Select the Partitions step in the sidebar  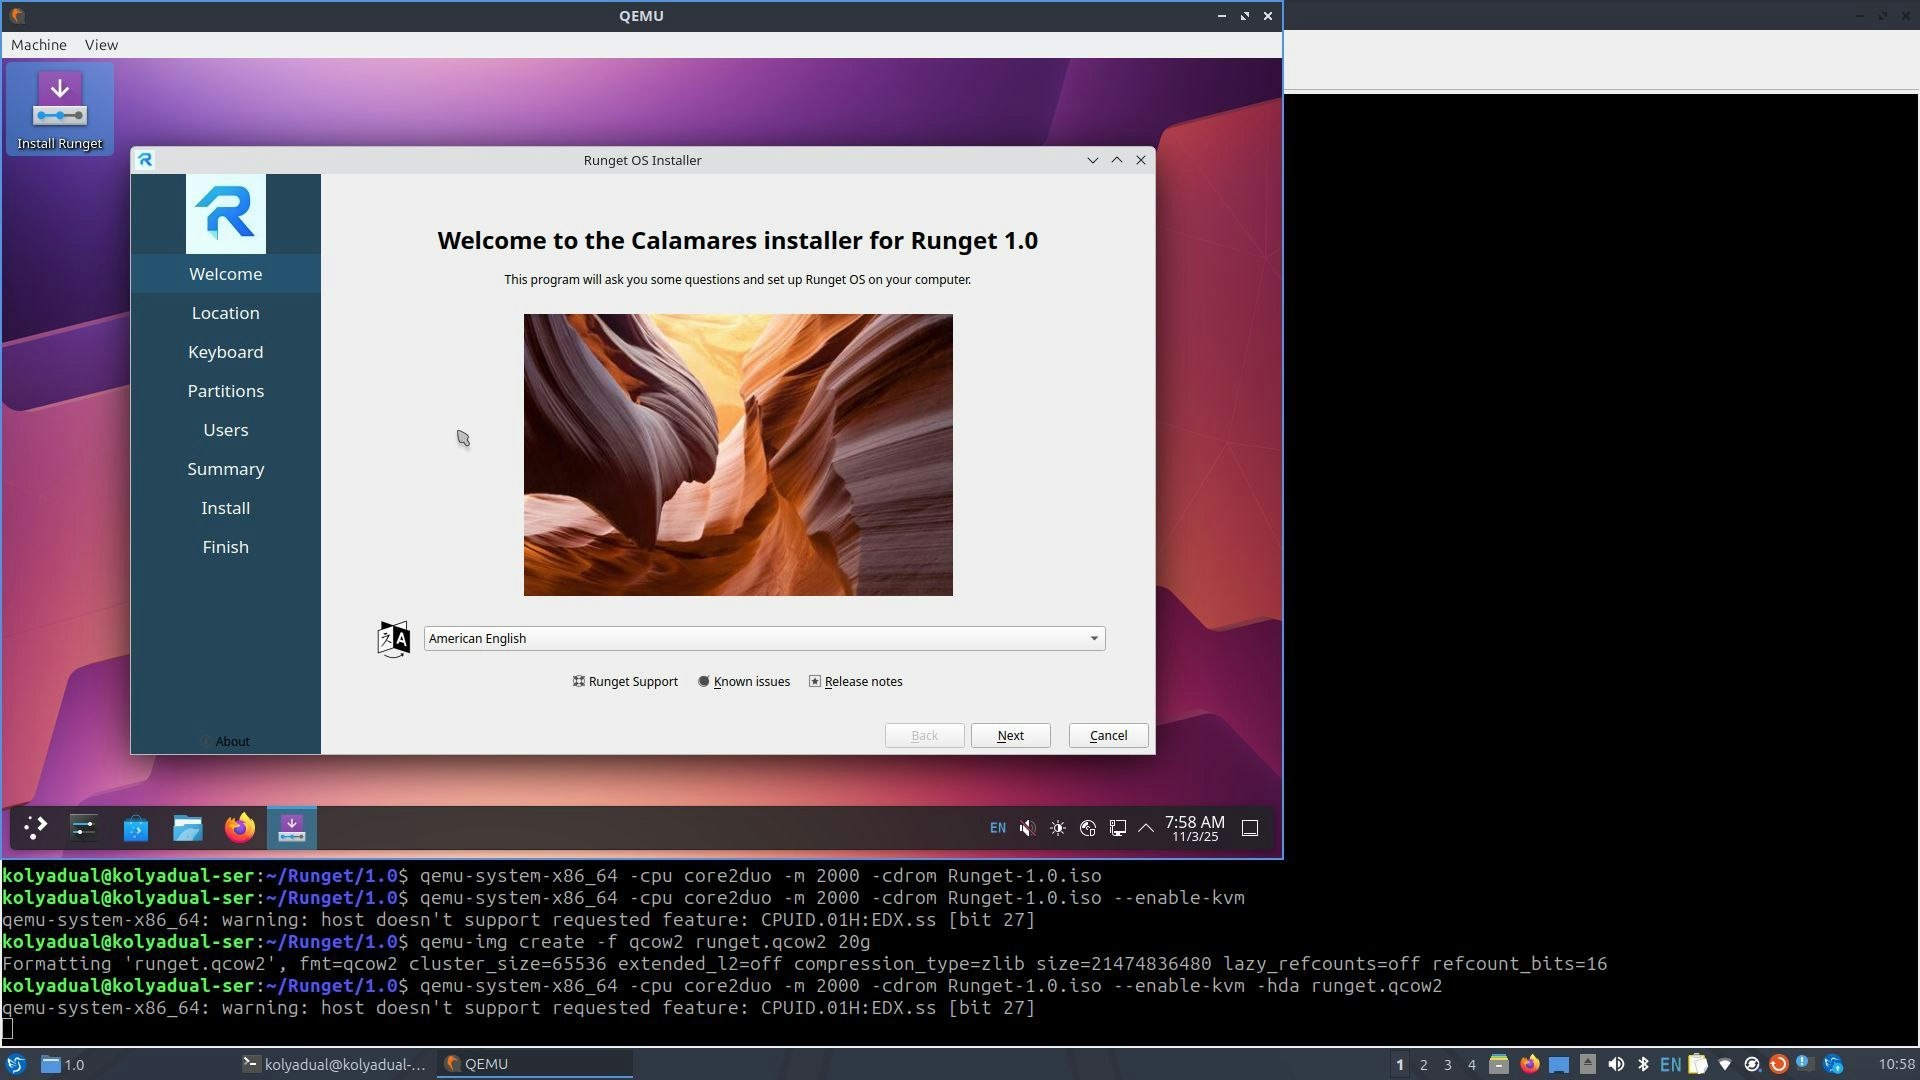(x=226, y=391)
